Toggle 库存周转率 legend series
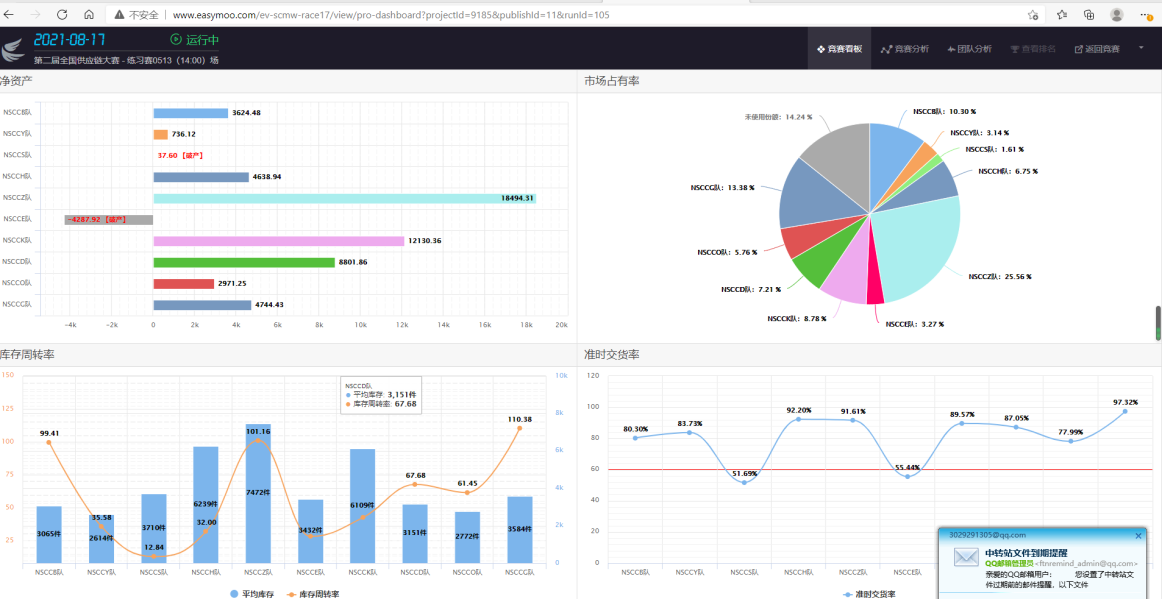The image size is (1162, 599). click(312, 594)
